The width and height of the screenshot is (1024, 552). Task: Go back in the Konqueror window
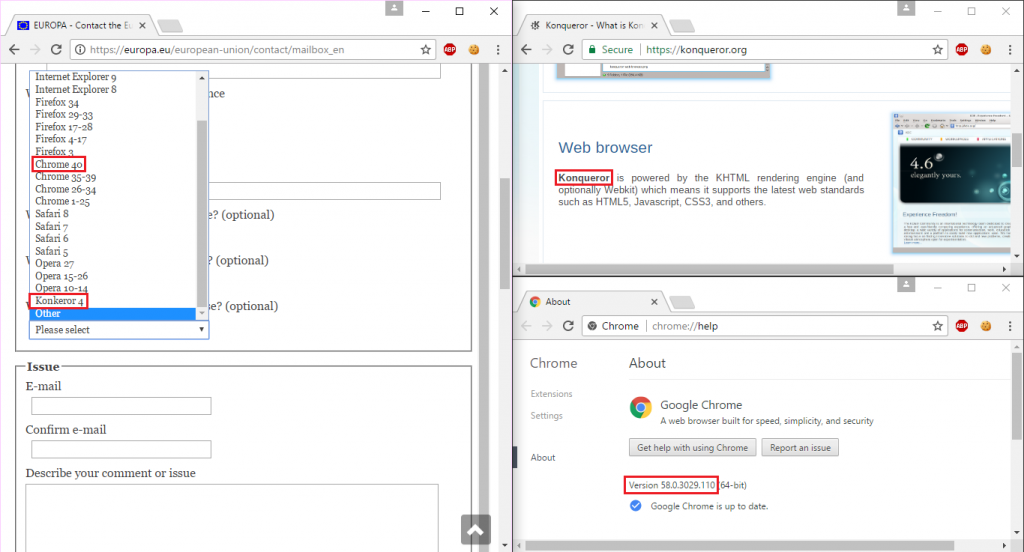526,48
